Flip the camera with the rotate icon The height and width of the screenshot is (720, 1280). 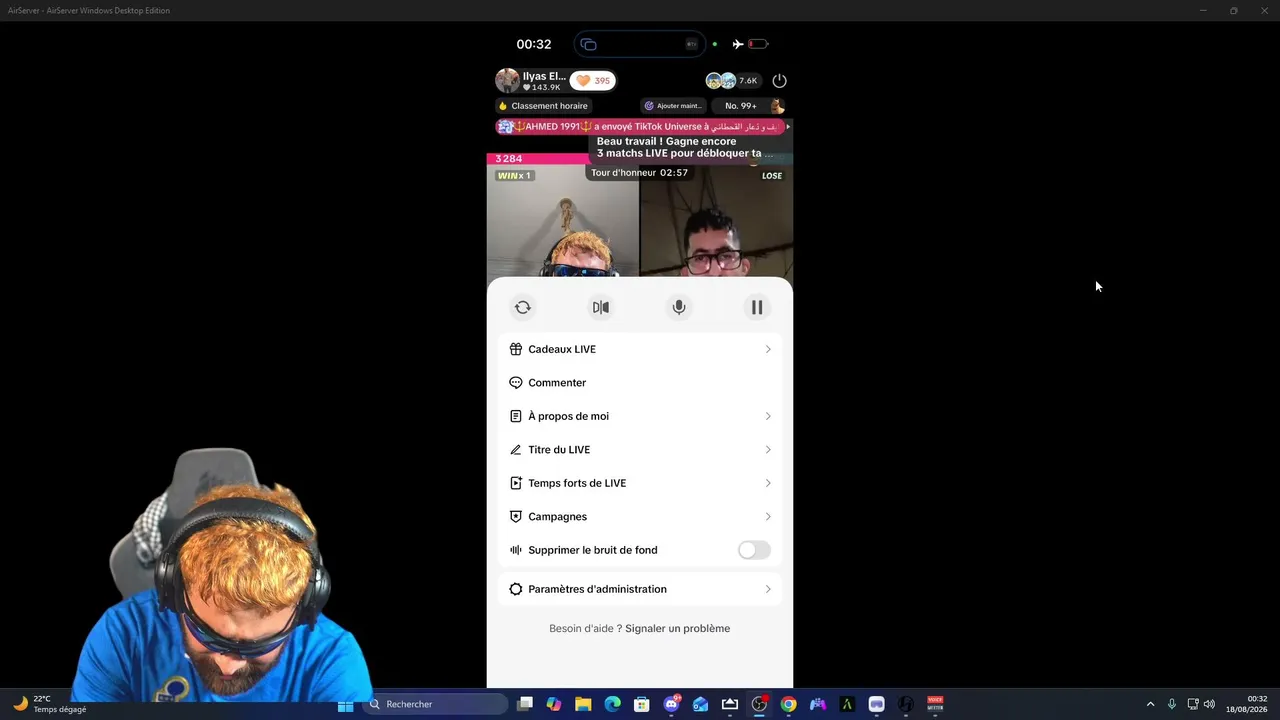point(523,308)
